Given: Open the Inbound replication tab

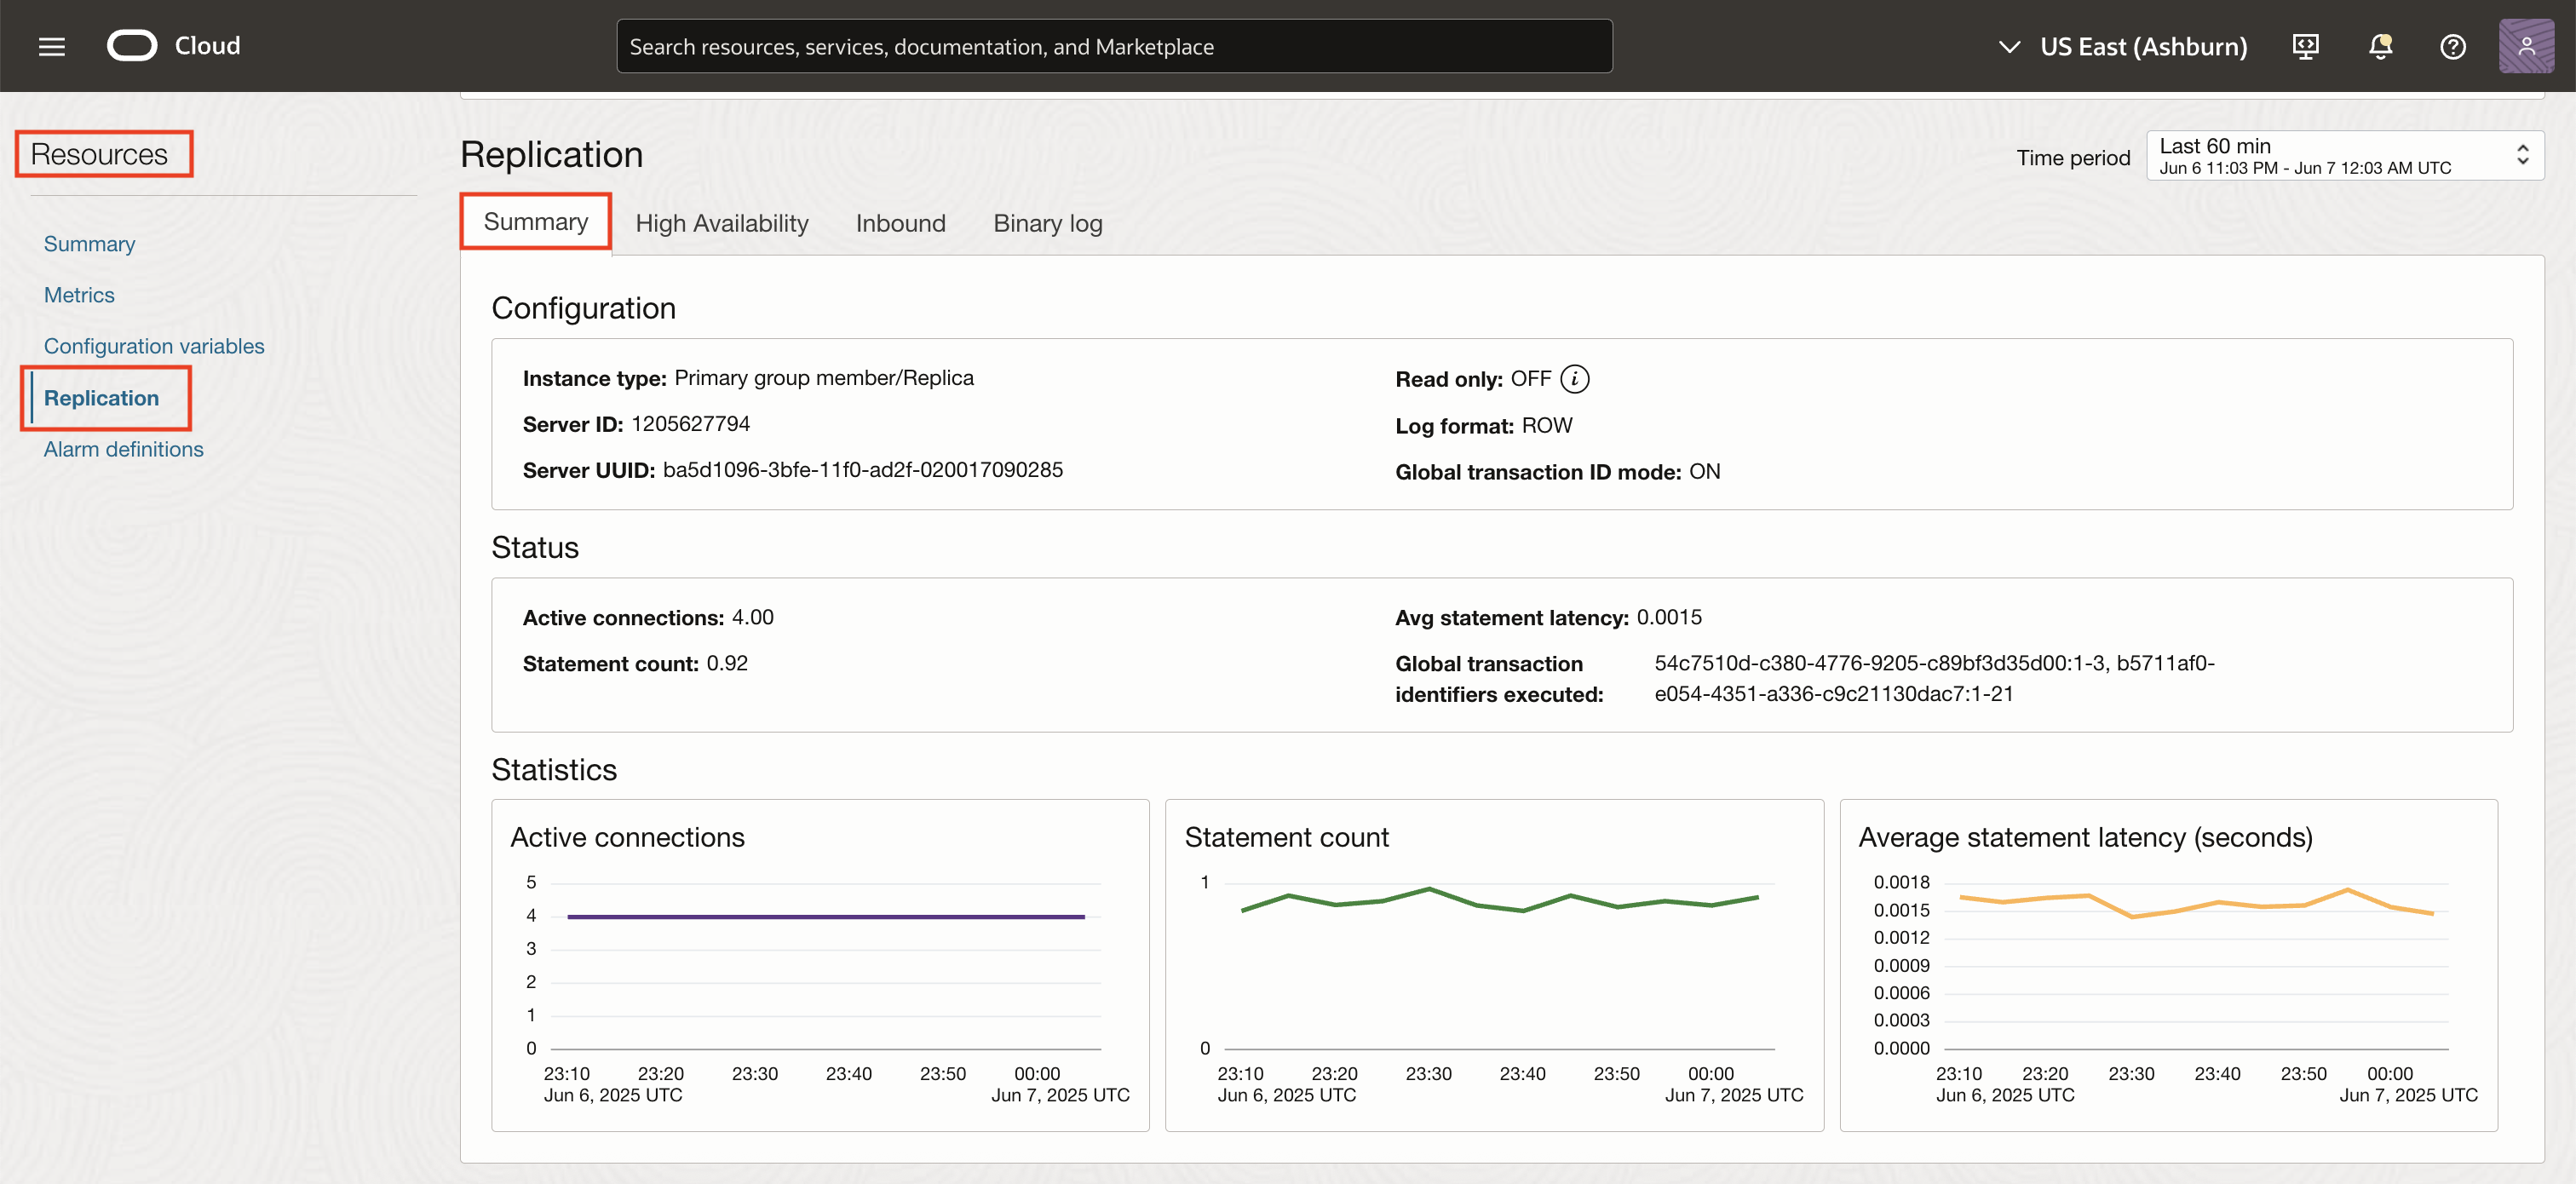Looking at the screenshot, I should click(x=900, y=223).
